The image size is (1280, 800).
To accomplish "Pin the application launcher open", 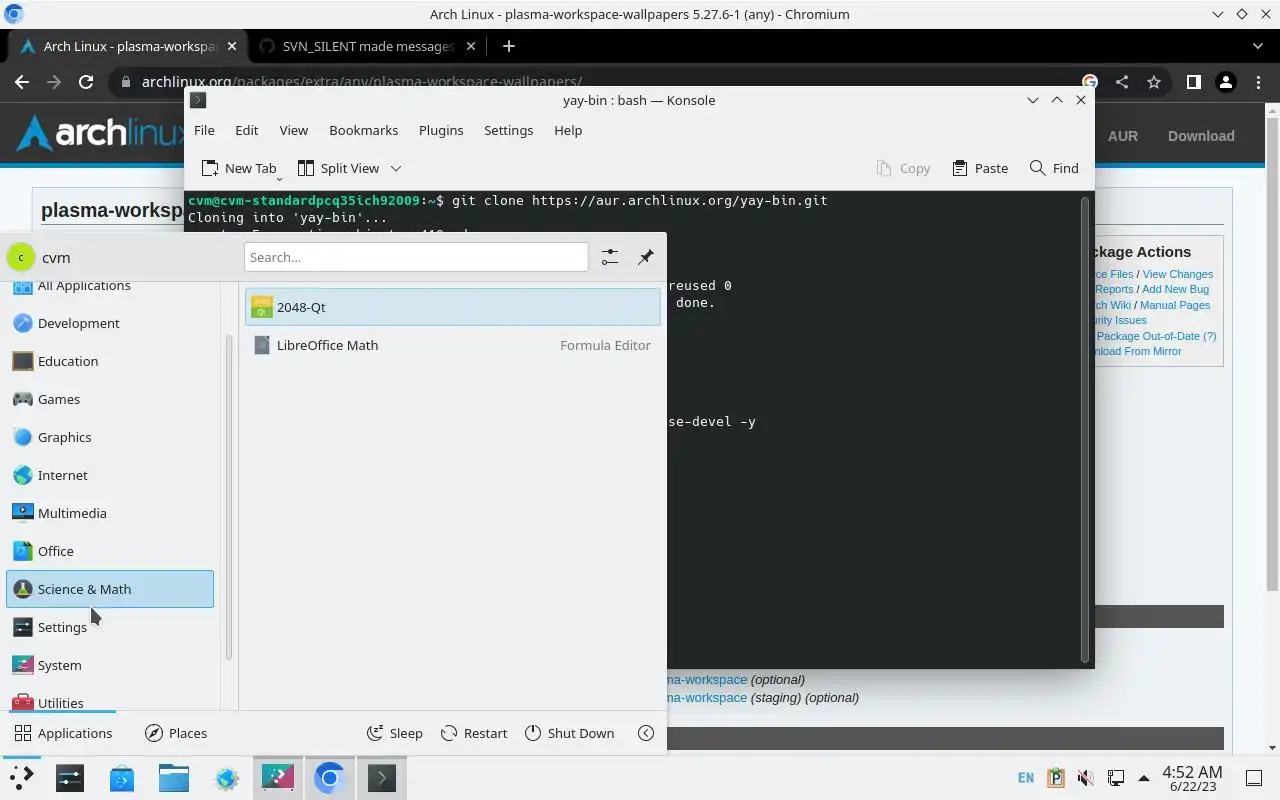I will coord(646,257).
